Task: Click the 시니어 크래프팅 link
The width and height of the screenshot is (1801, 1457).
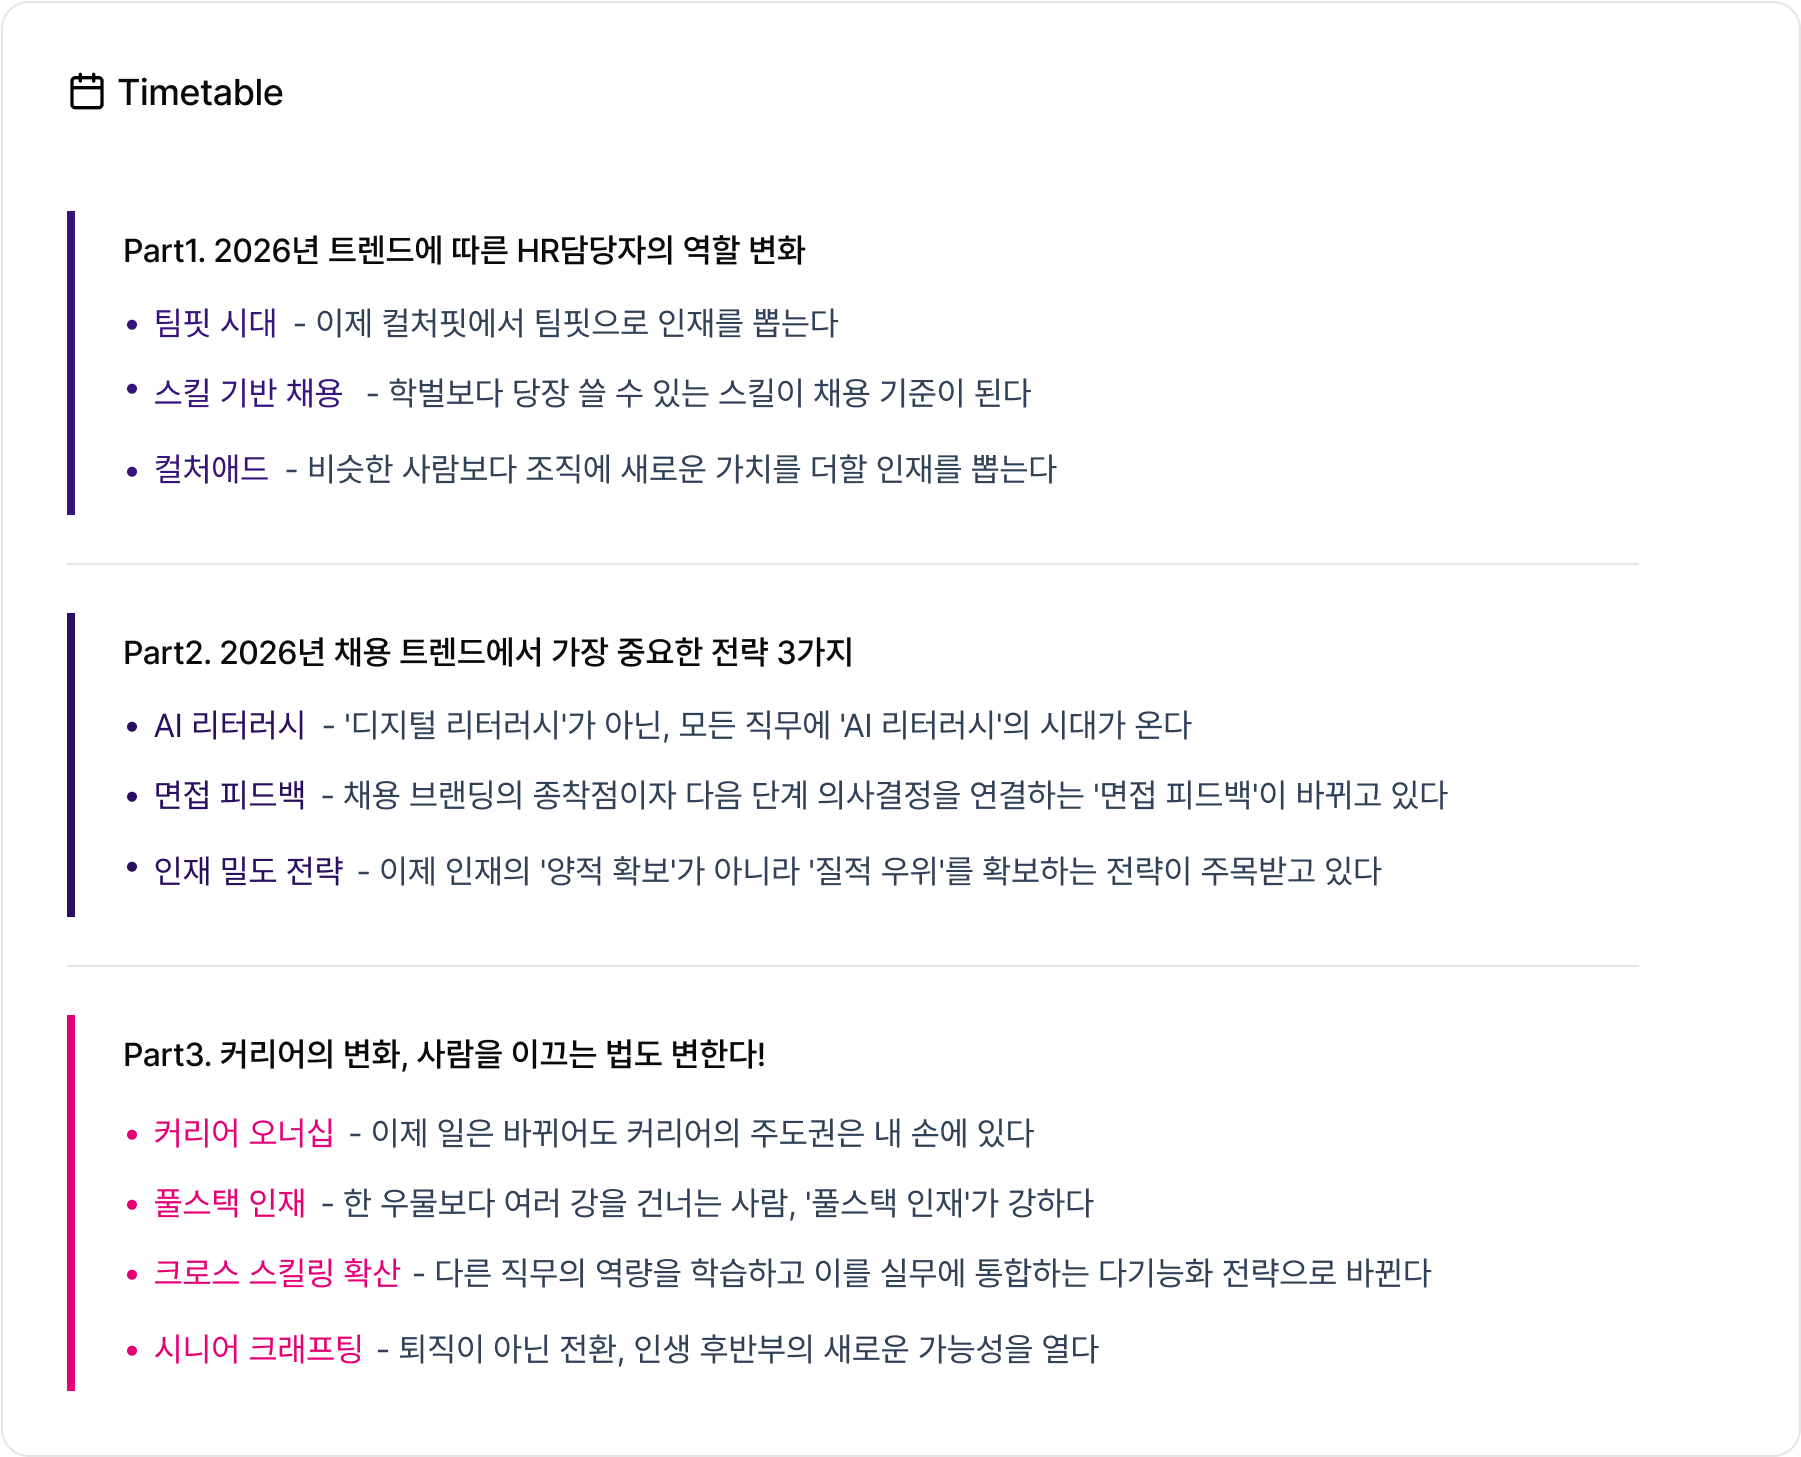Action: coord(258,1349)
